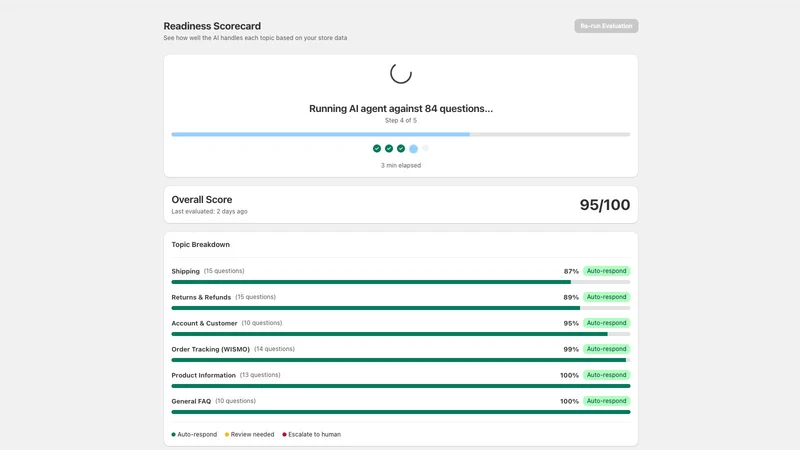Click the Account & Customer score bar
800x450 pixels.
coord(401,334)
